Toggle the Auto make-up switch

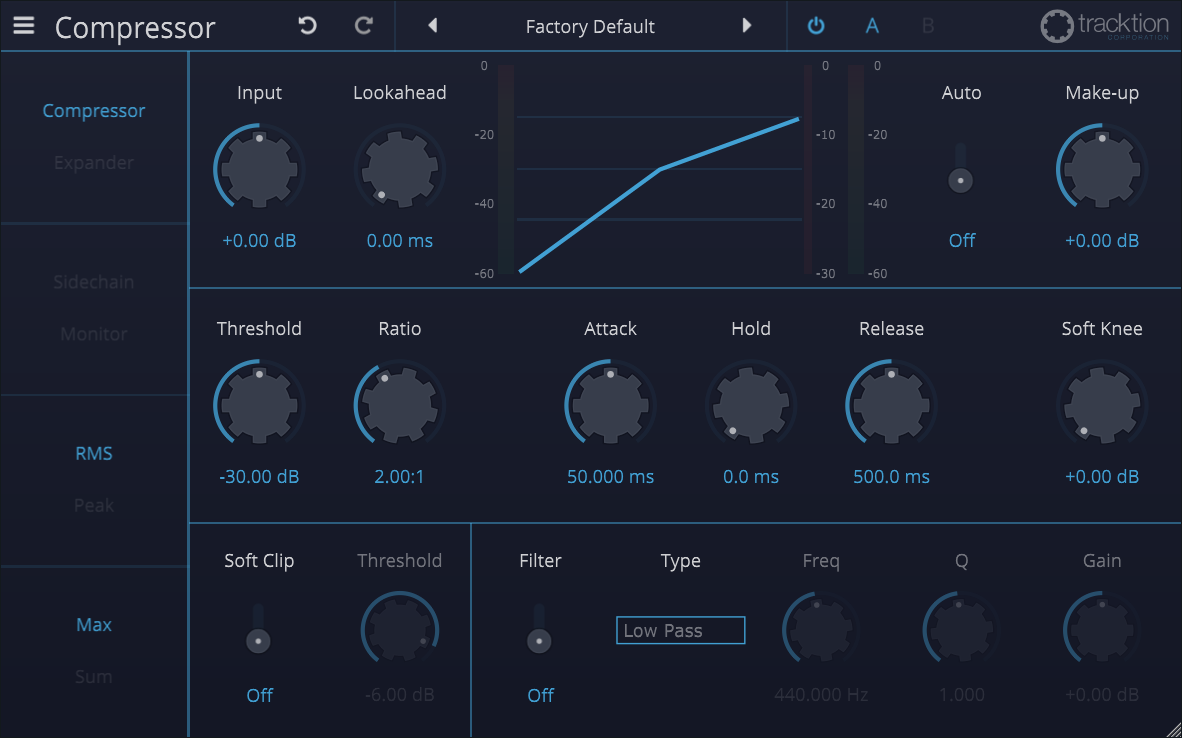pos(961,180)
